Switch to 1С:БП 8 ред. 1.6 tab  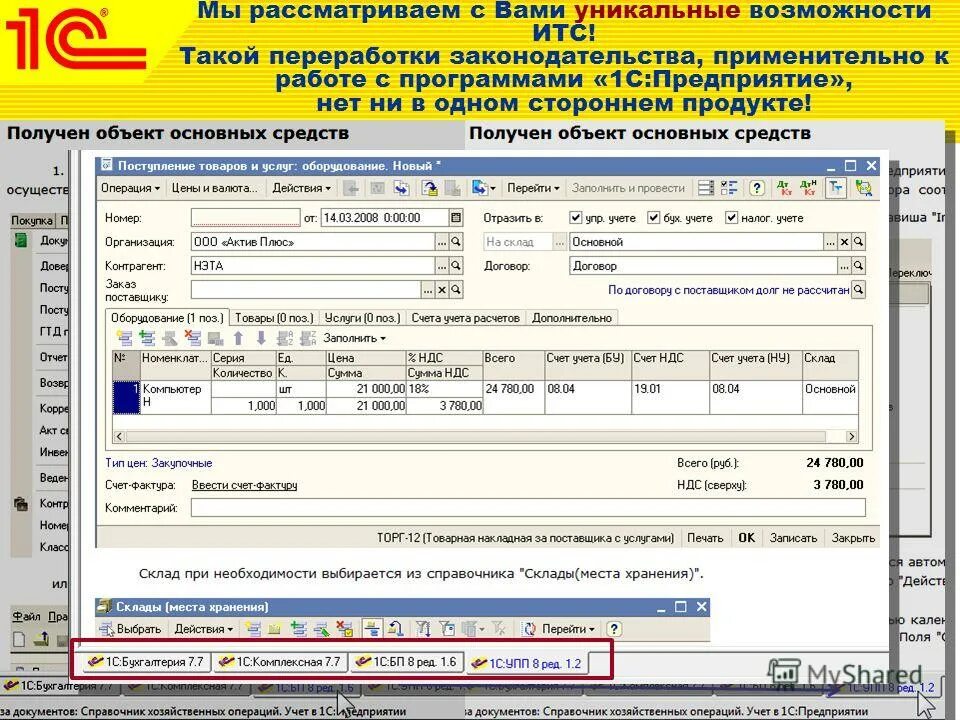coord(407,662)
